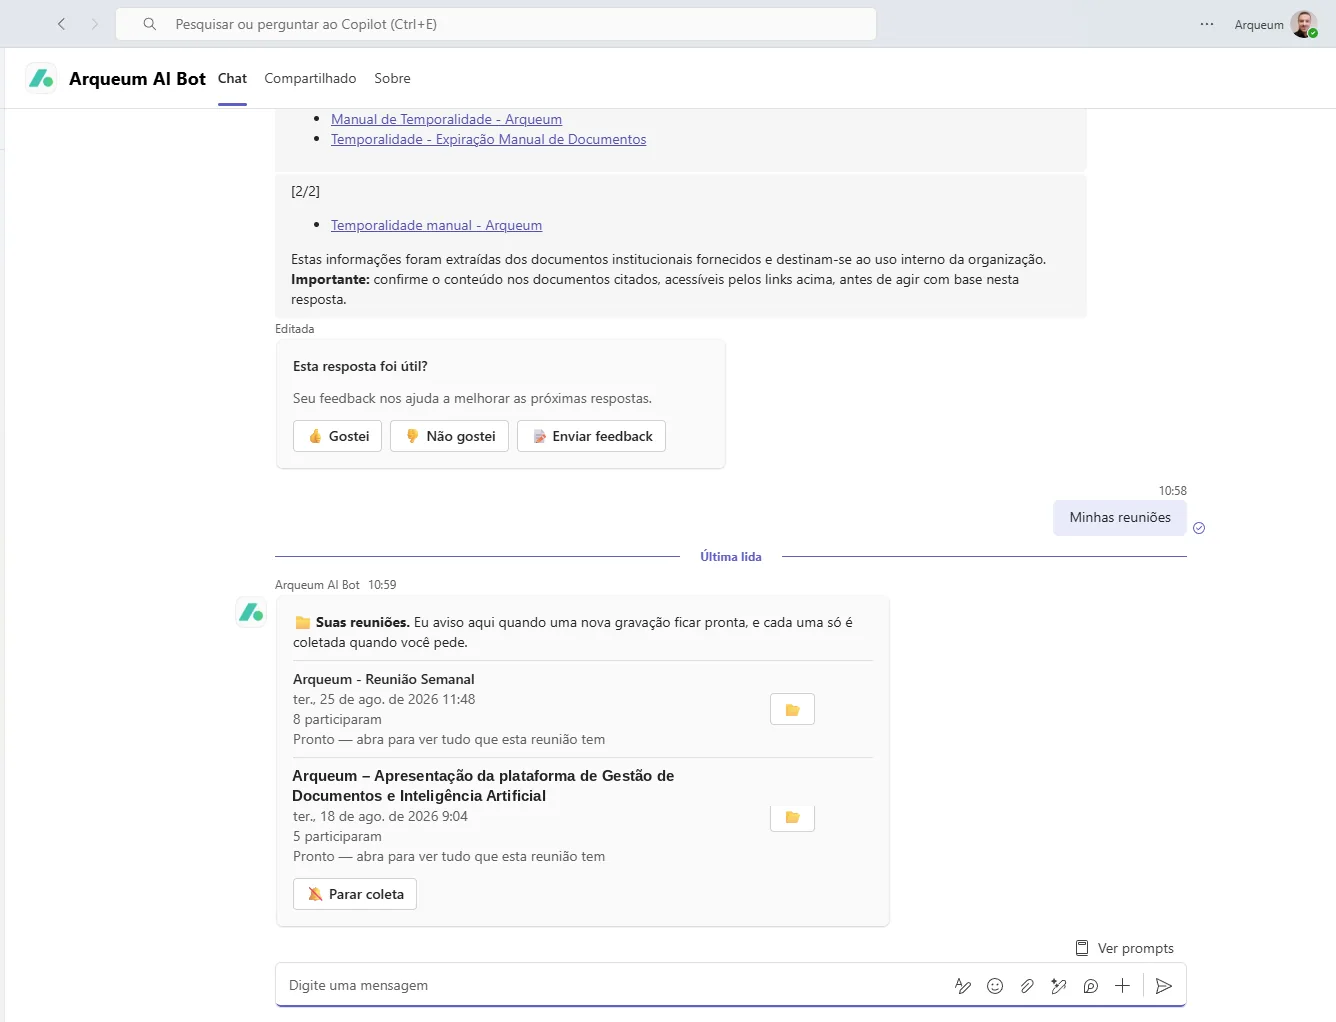Click the Loop component icon in the compose box

click(1091, 986)
